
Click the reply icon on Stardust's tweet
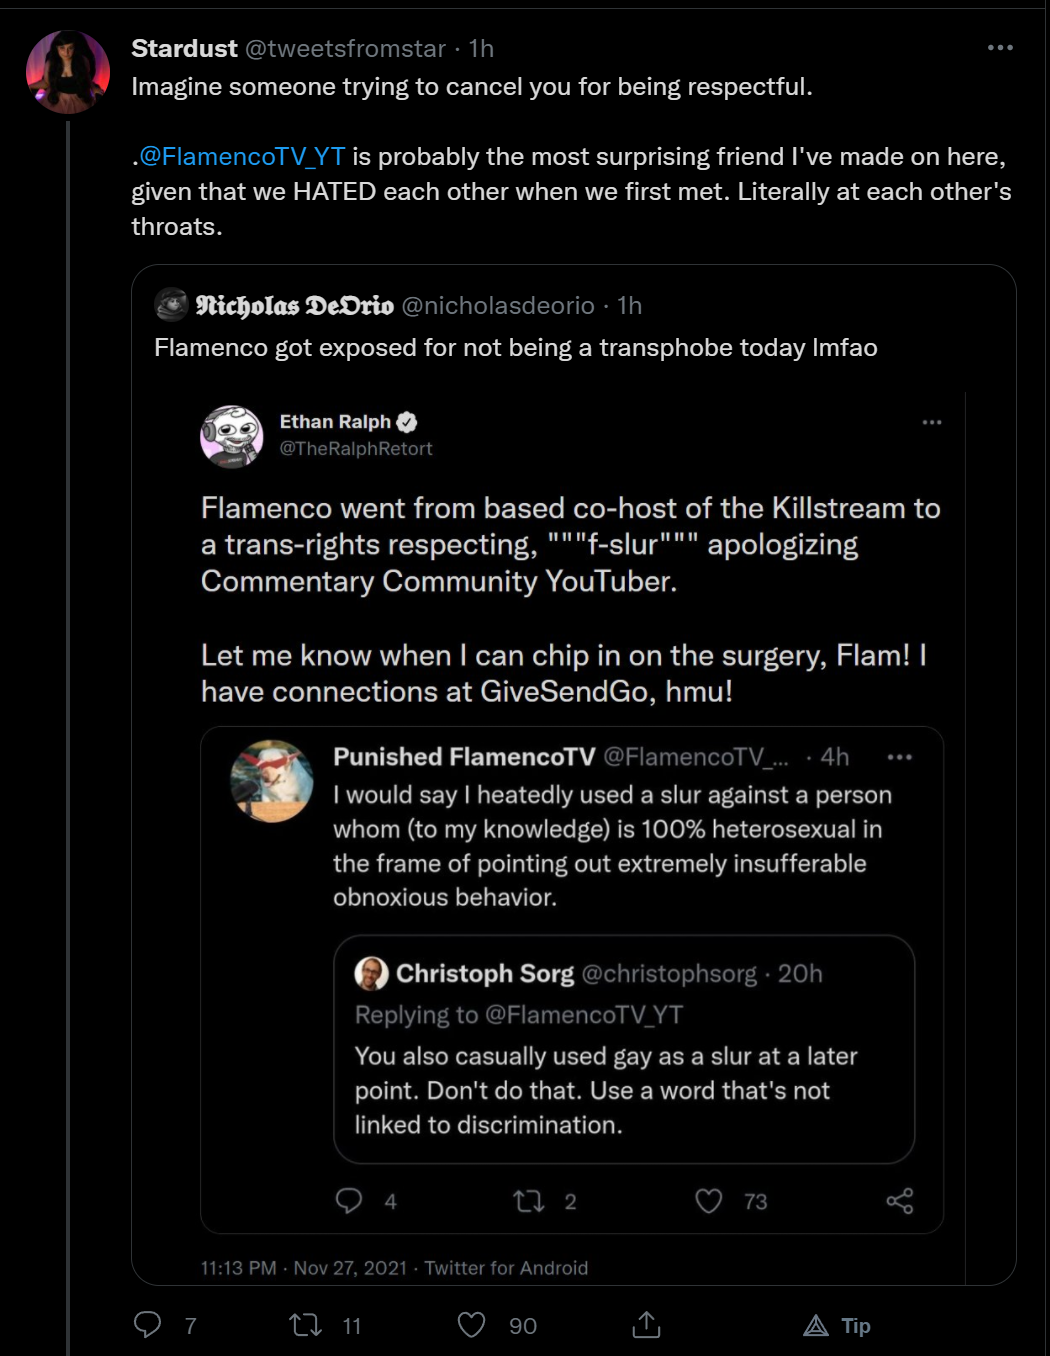tap(147, 1325)
